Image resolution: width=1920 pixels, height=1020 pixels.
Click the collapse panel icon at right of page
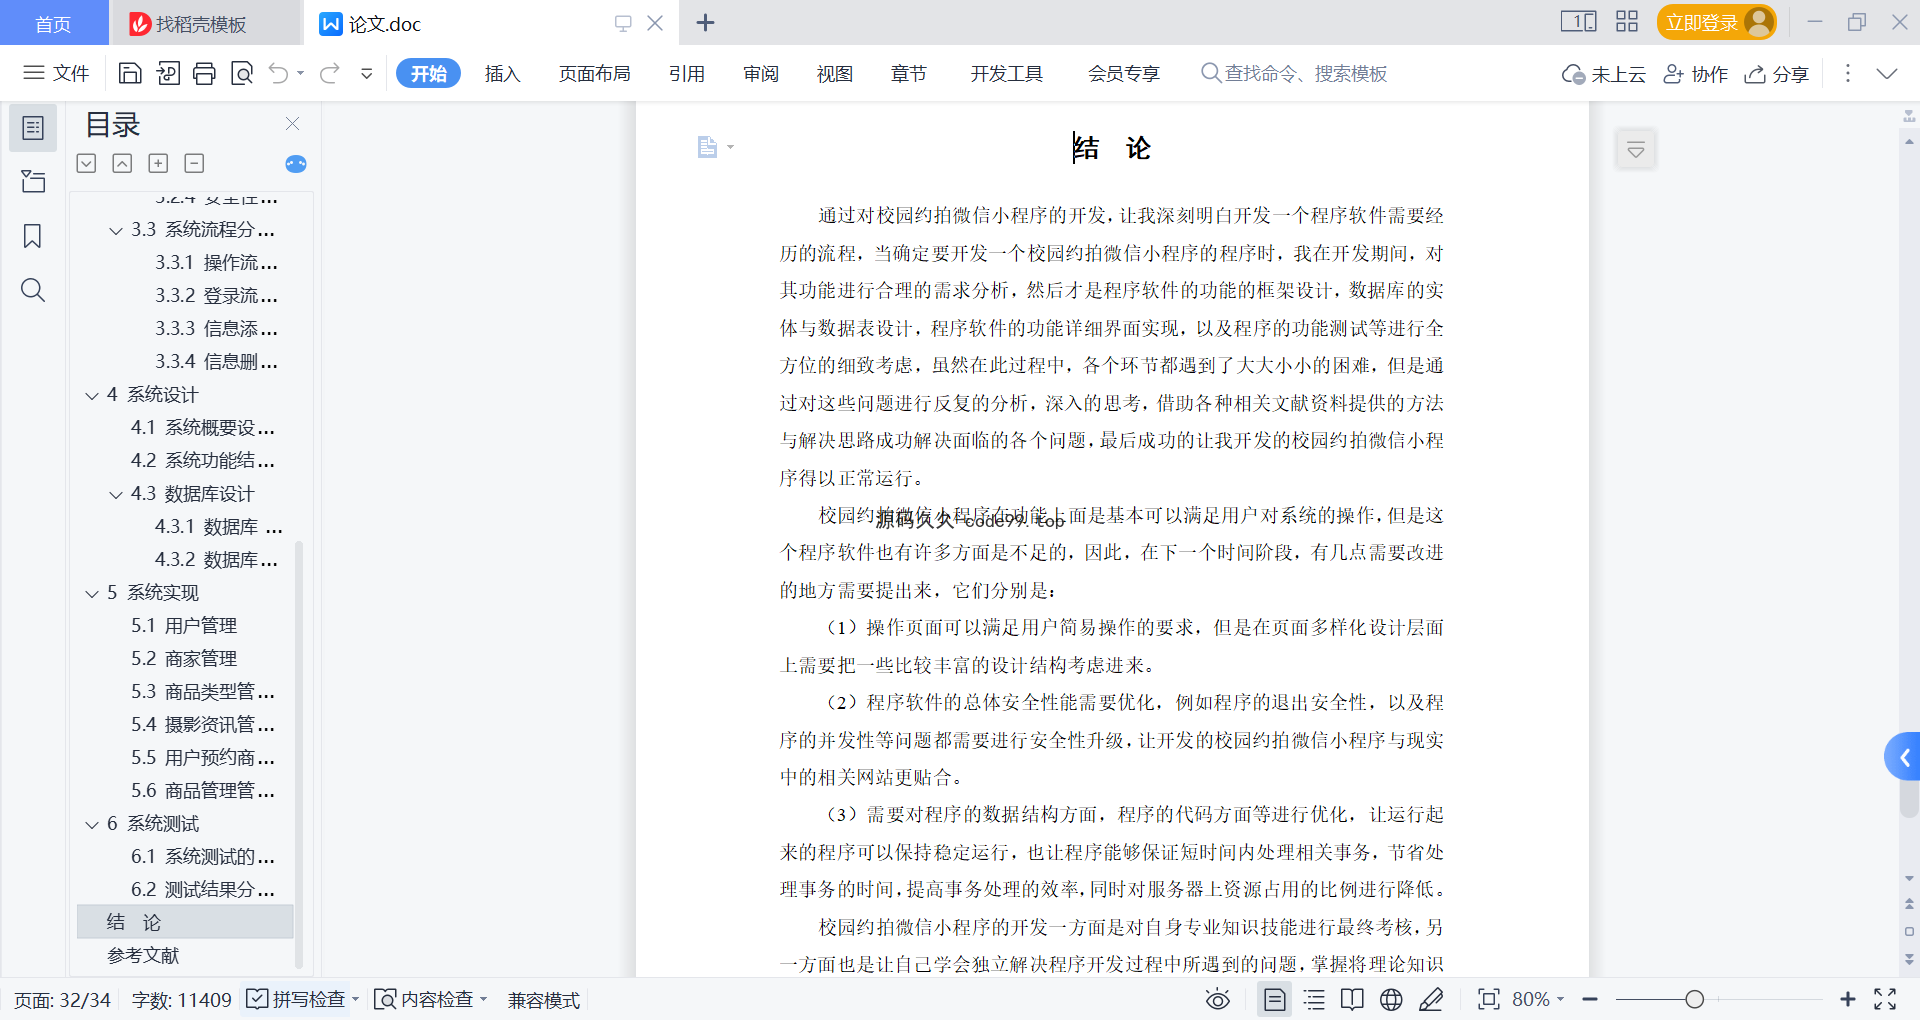[x=1636, y=150]
